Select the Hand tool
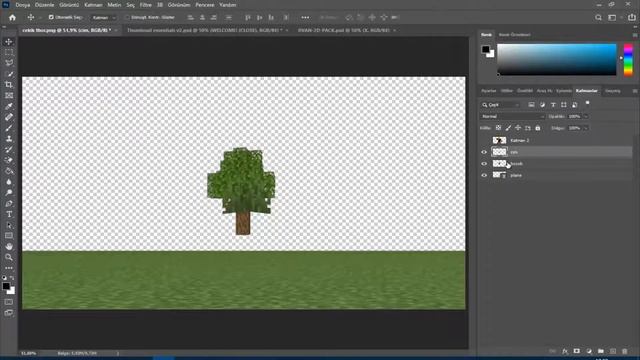The image size is (640, 360). (x=9, y=247)
